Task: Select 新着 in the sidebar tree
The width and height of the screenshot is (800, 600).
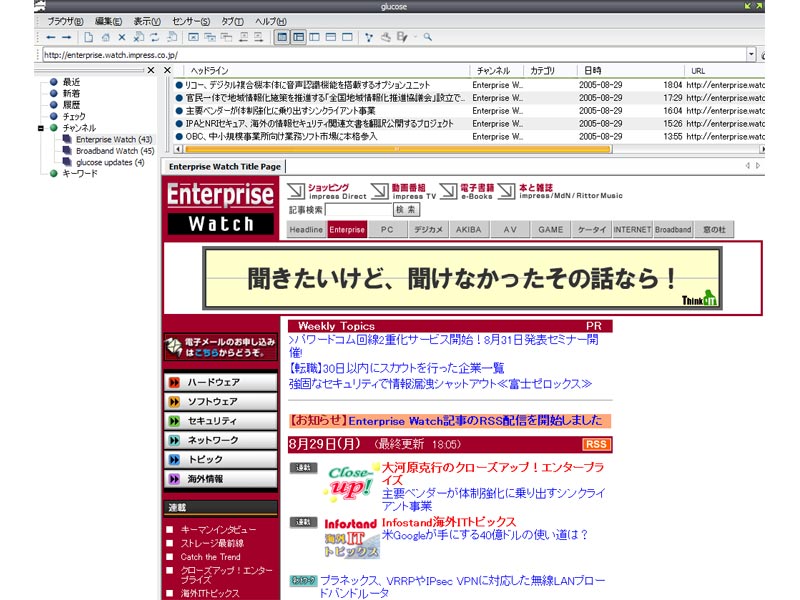Action: pyautogui.click(x=71, y=93)
